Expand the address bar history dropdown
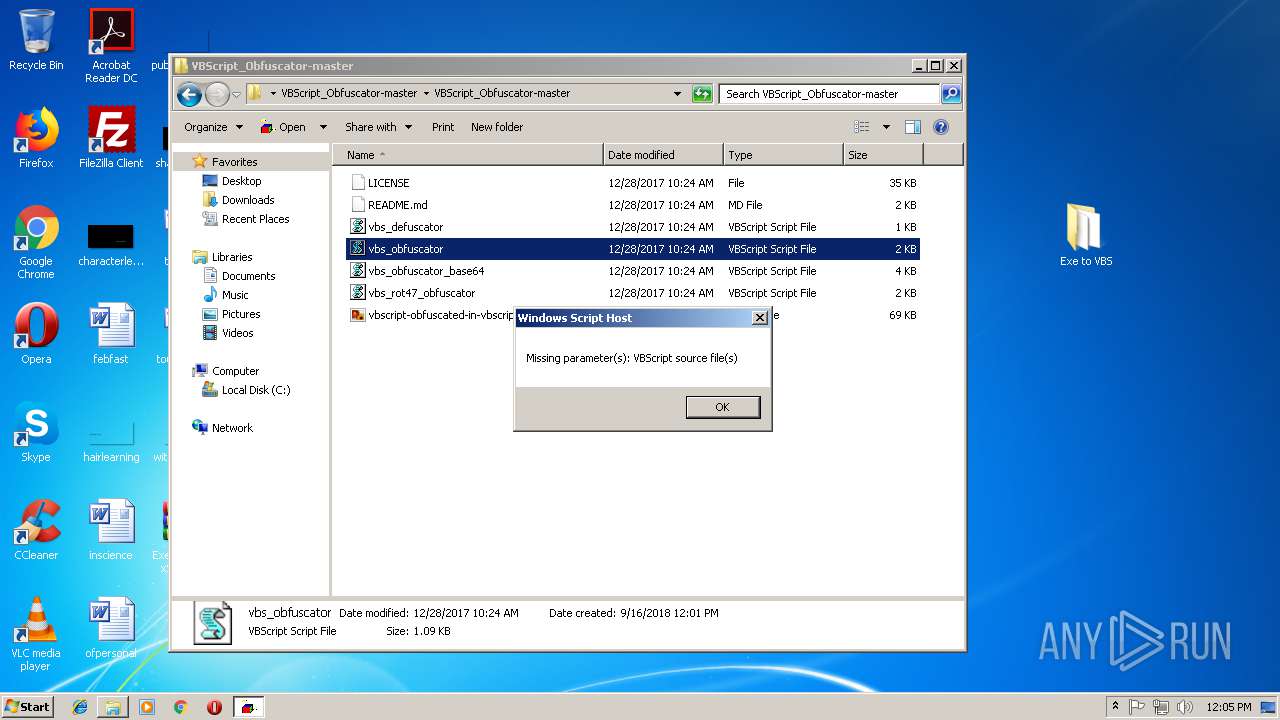The image size is (1280, 720). 677,94
